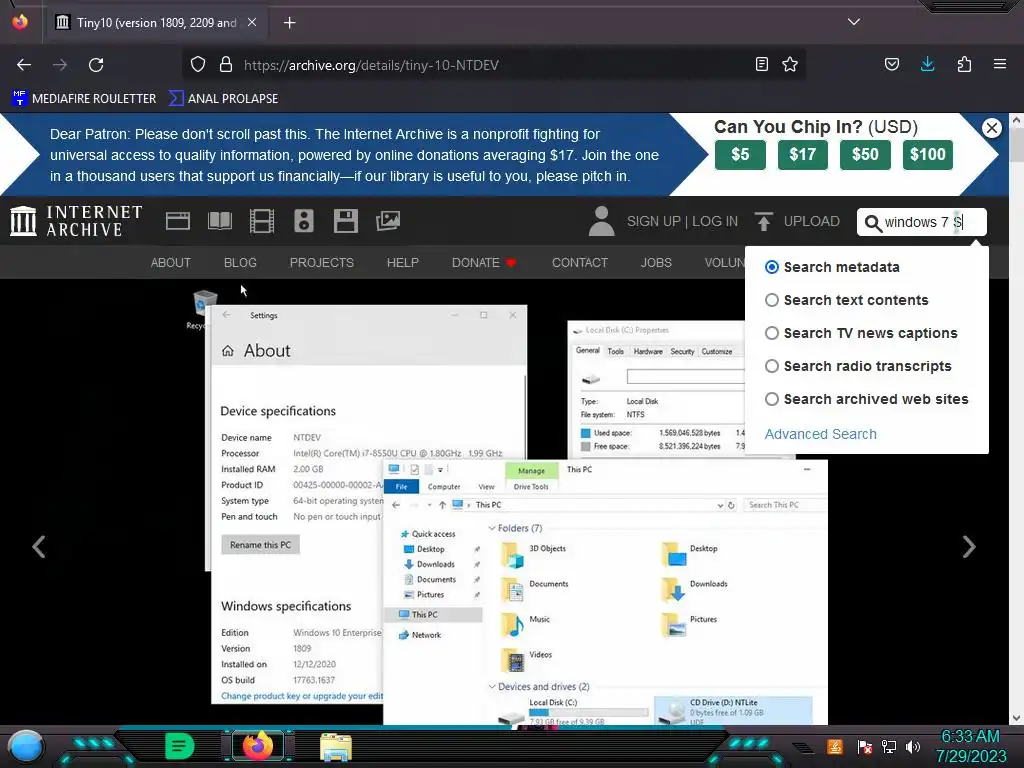Viewport: 1024px width, 768px height.
Task: Open tracking protection shield icon
Action: (x=198, y=64)
